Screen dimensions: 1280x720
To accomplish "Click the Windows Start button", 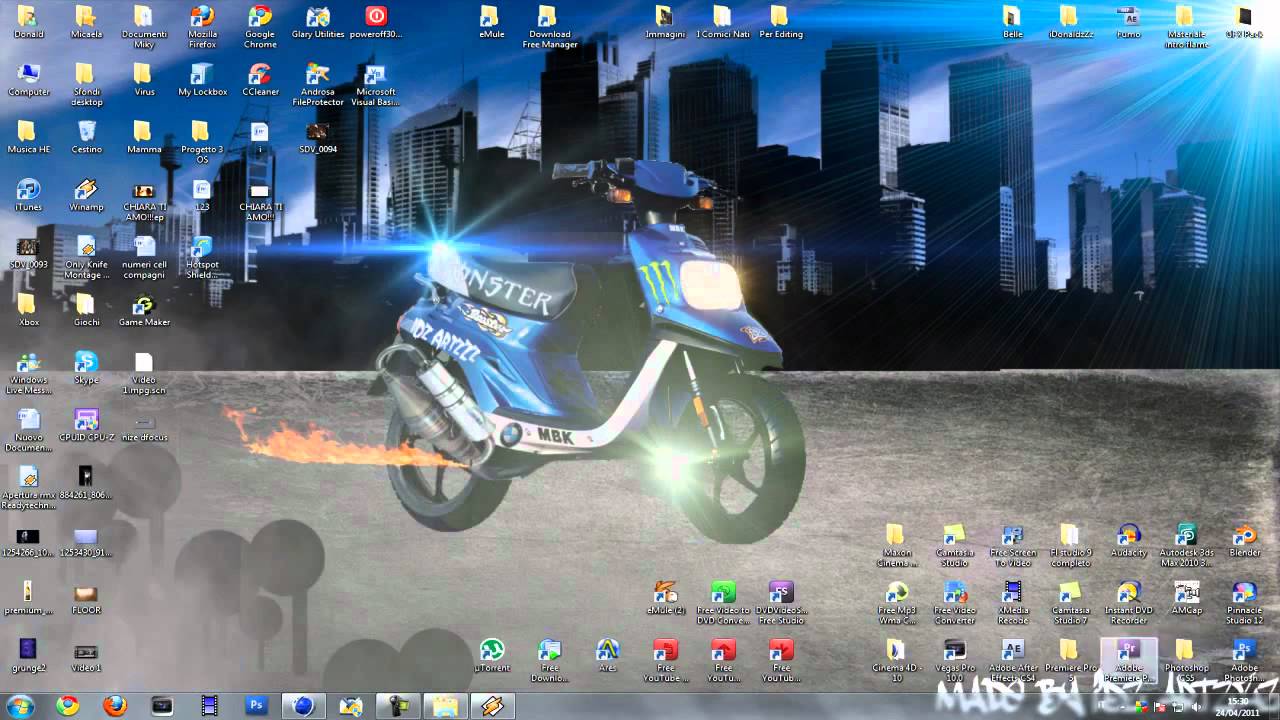I will [20, 706].
